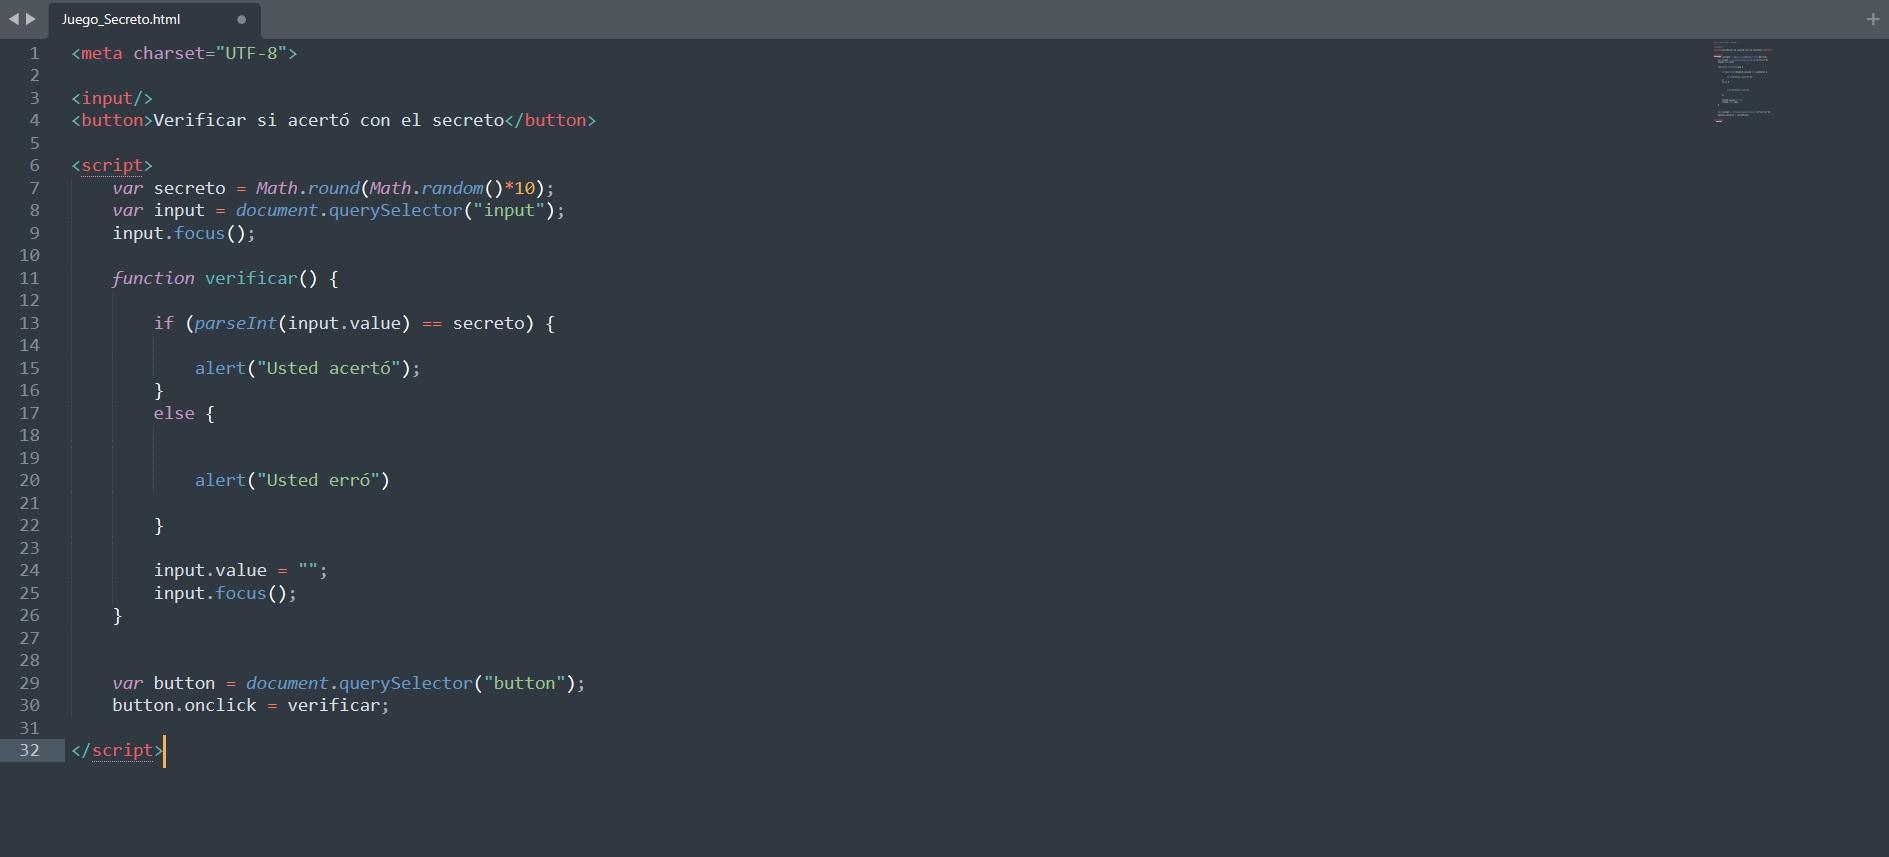Click the opening <script> tag

(x=112, y=165)
